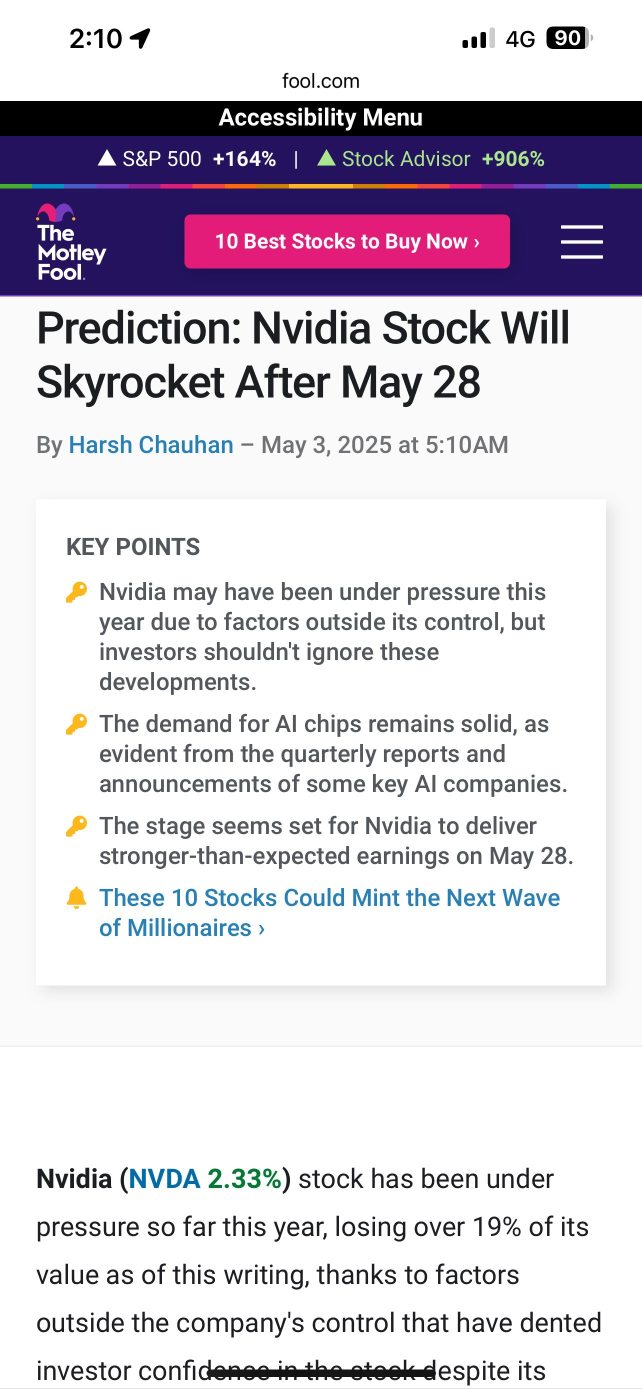Viewport: 642px width, 1389px height.
Task: Open These 10 Stocks Could Mint Millionaires link
Action: [329, 913]
